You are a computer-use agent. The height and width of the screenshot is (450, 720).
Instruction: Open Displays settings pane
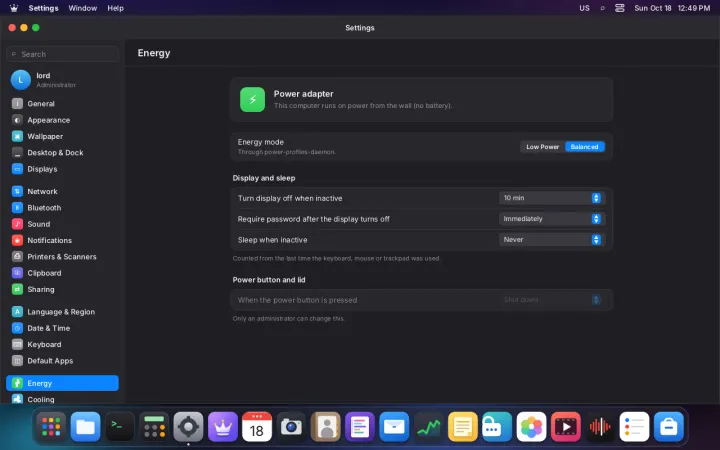62,169
